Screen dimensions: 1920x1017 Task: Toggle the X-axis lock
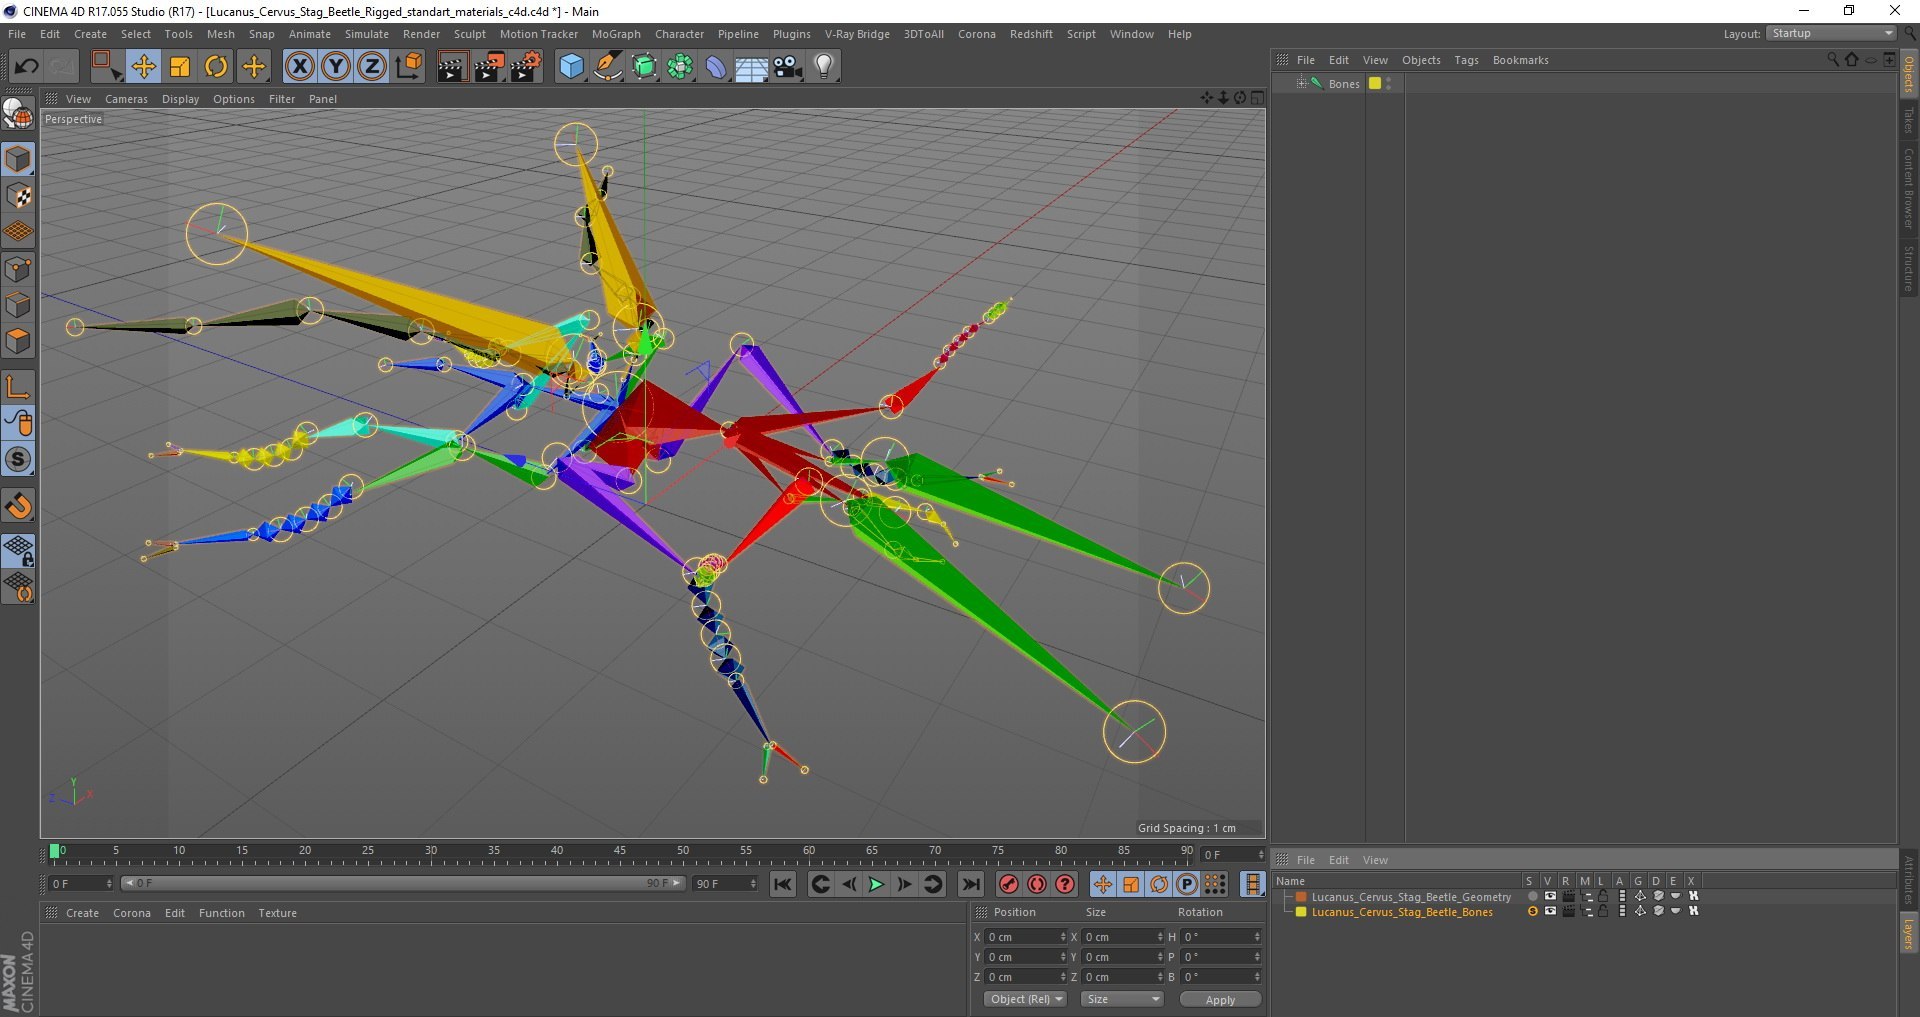299,66
